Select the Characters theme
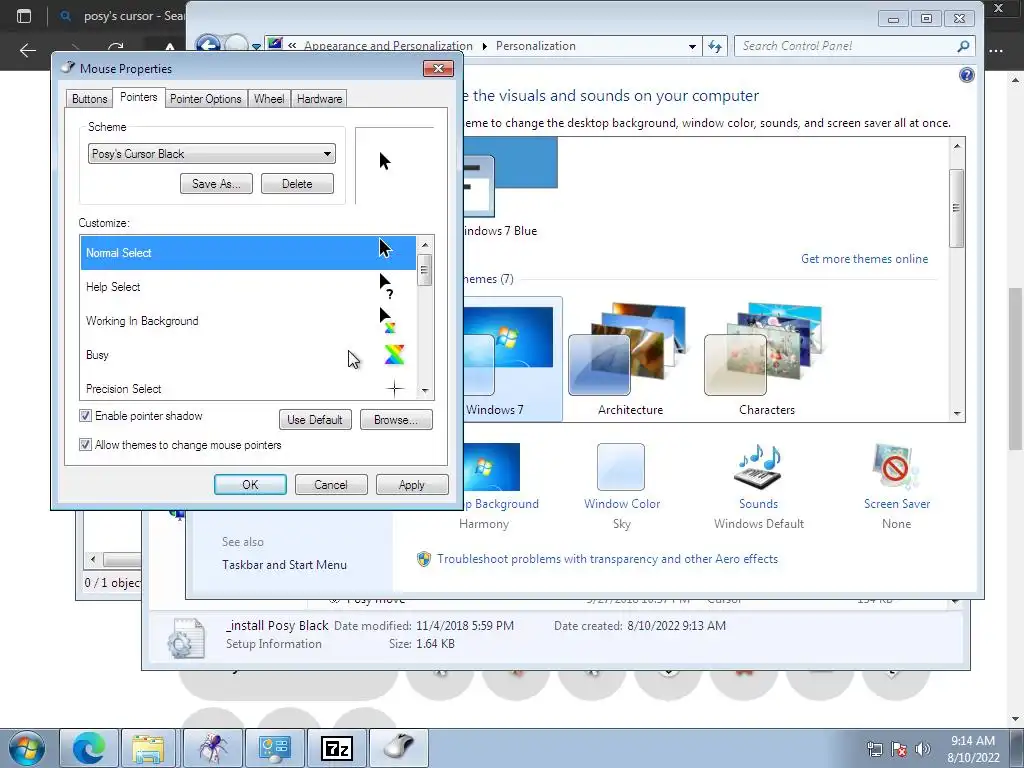 [767, 359]
